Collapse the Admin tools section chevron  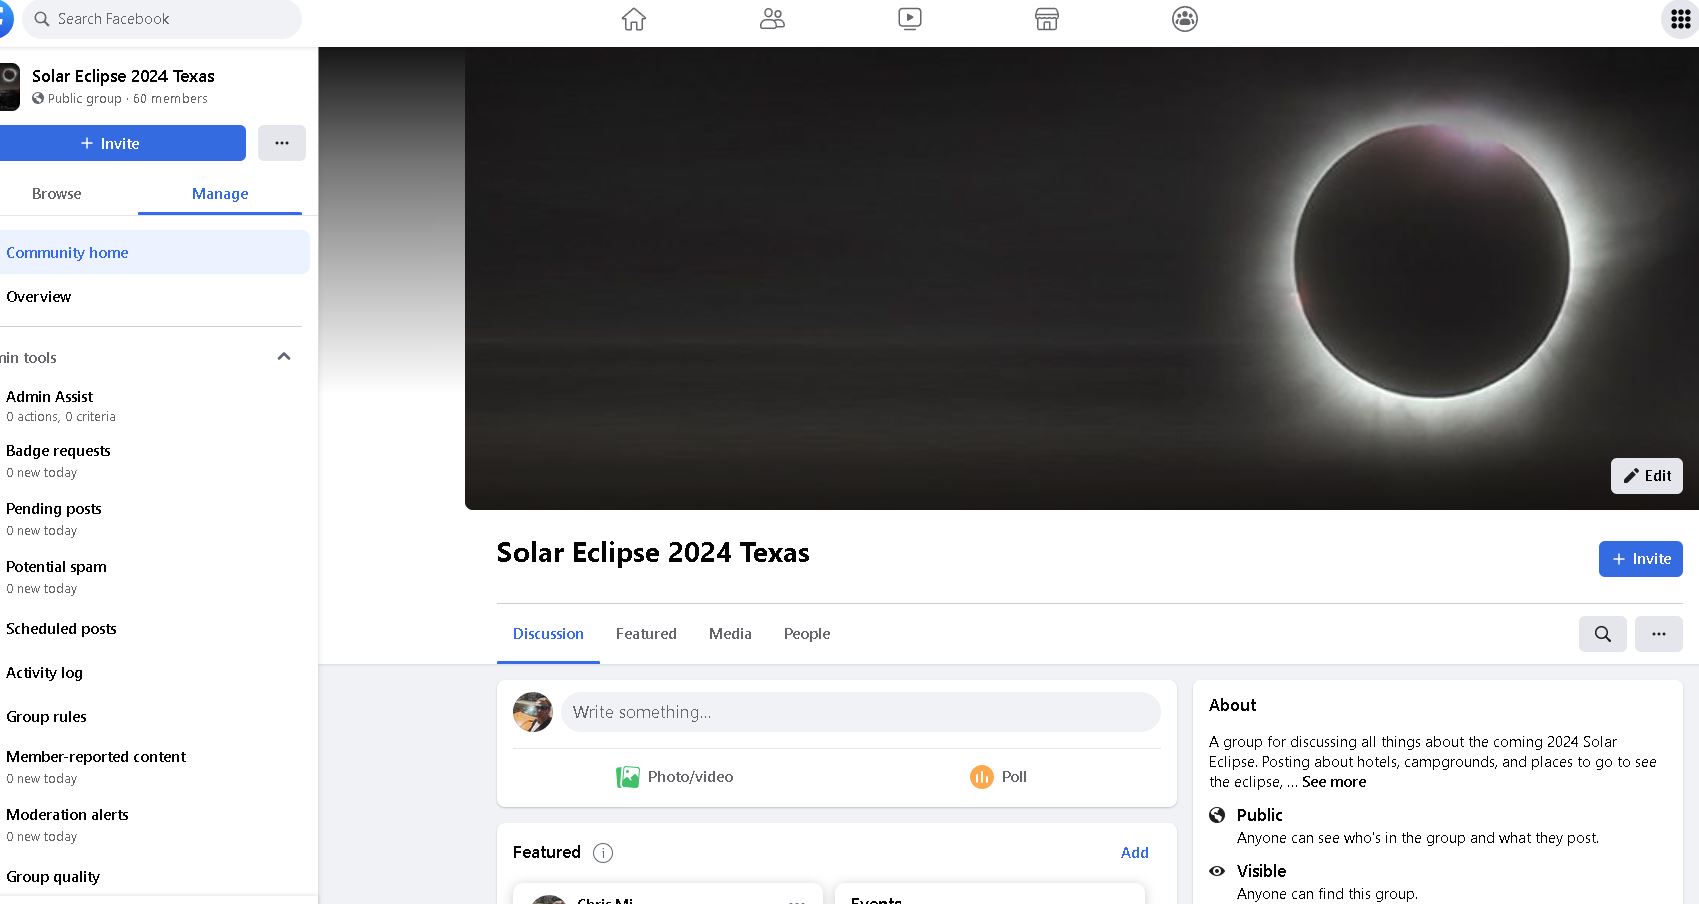coord(284,357)
